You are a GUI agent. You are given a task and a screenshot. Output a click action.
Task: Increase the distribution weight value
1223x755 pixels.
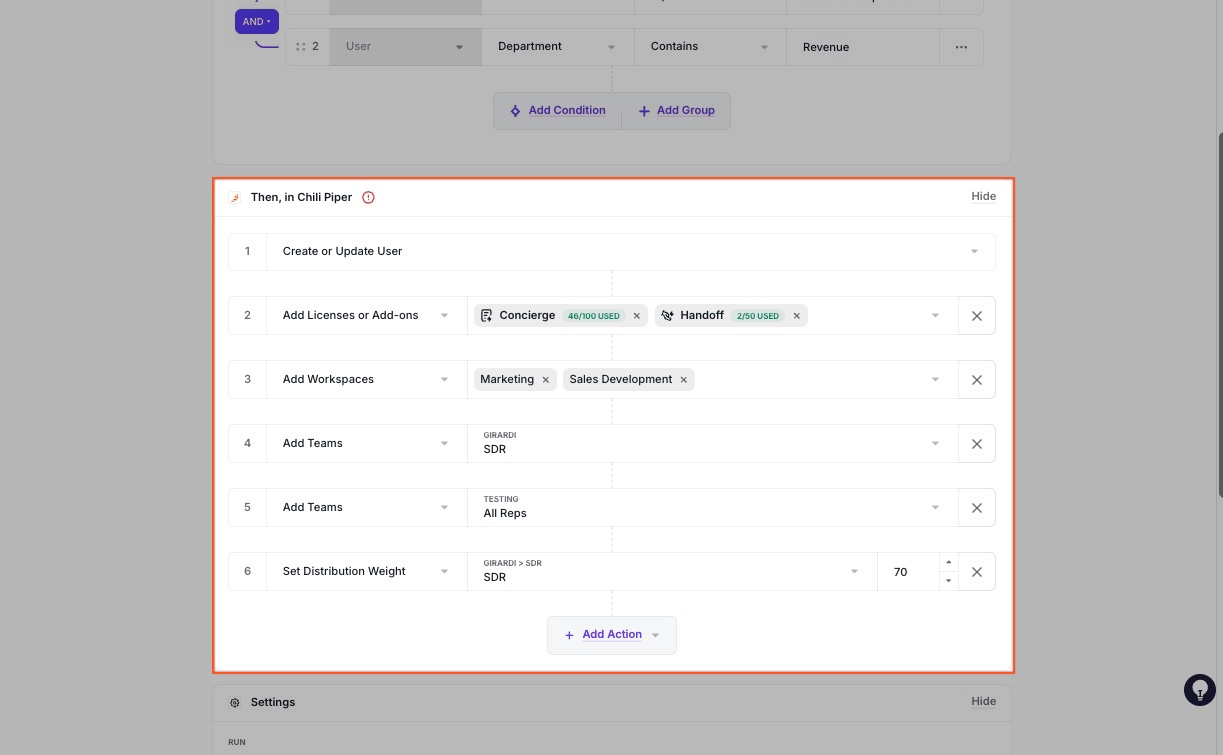click(949, 563)
